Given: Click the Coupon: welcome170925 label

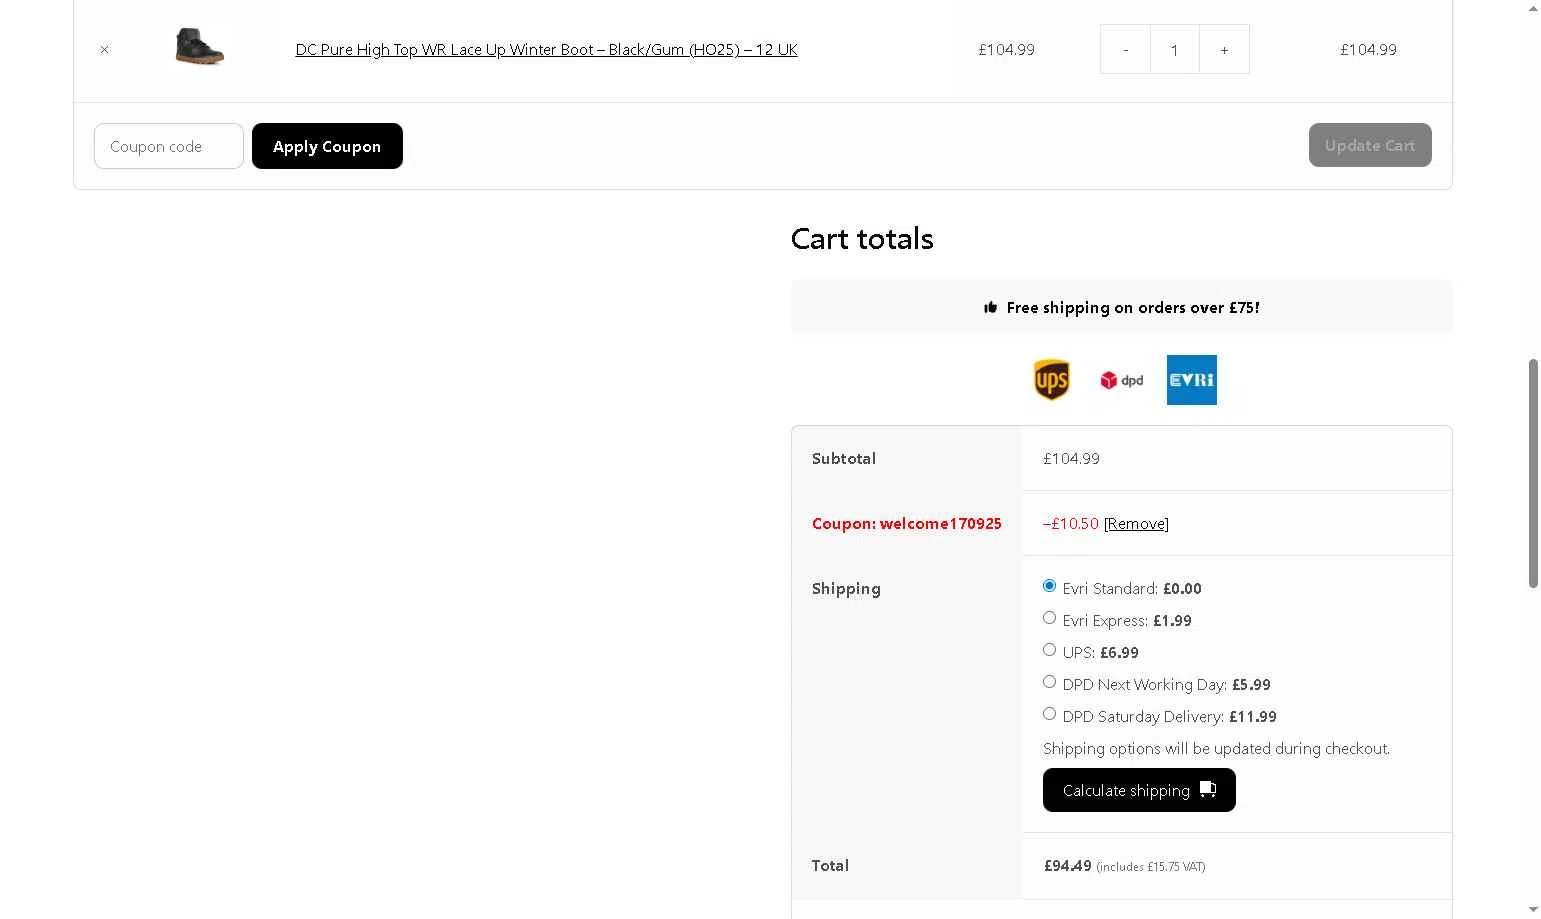Looking at the screenshot, I should (907, 523).
